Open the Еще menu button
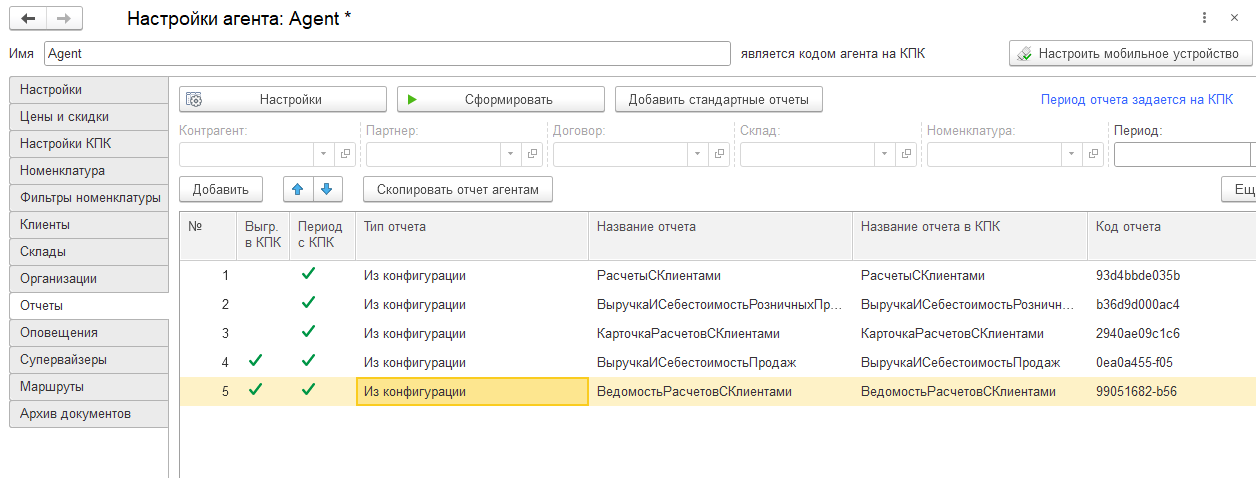The height and width of the screenshot is (478, 1256). [1240, 189]
